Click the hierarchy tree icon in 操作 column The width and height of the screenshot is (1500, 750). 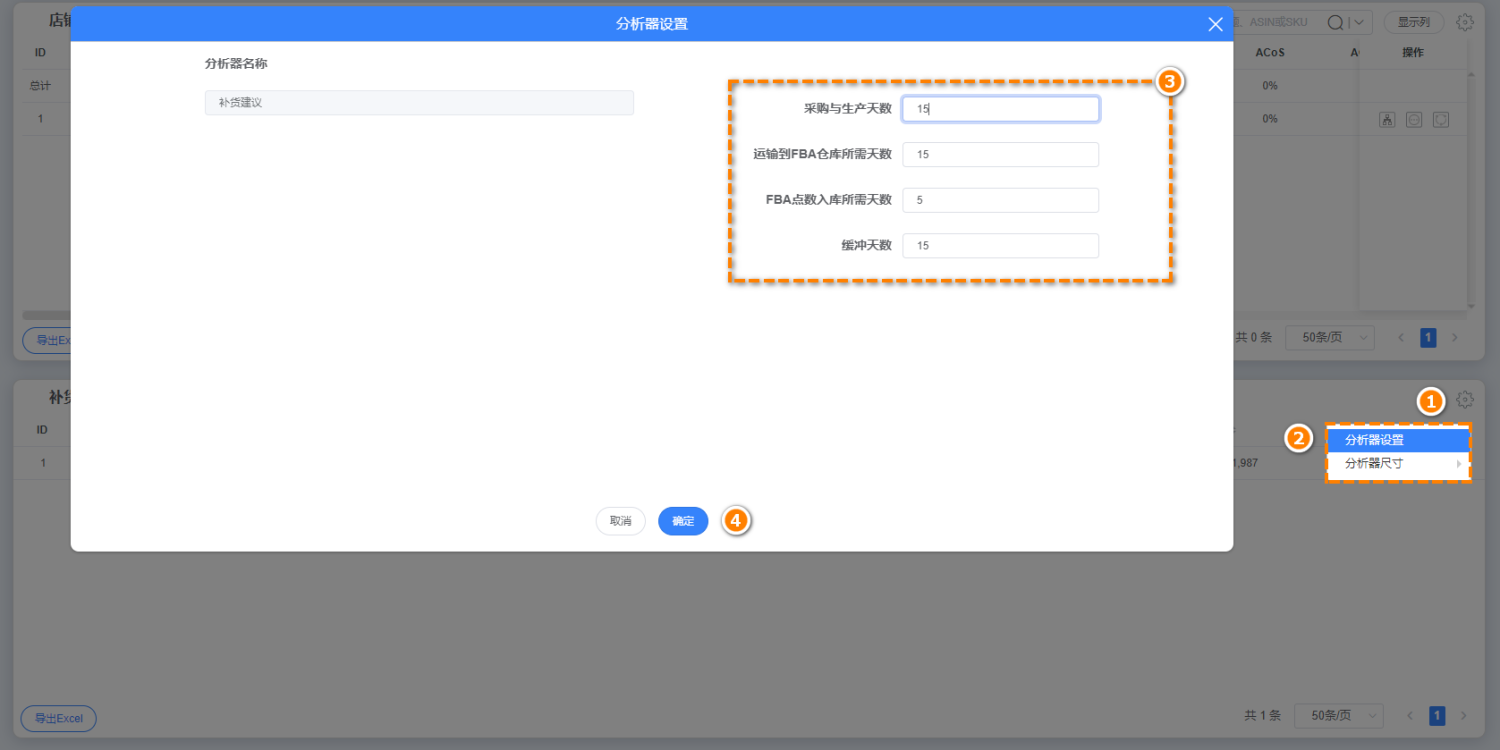1387,120
